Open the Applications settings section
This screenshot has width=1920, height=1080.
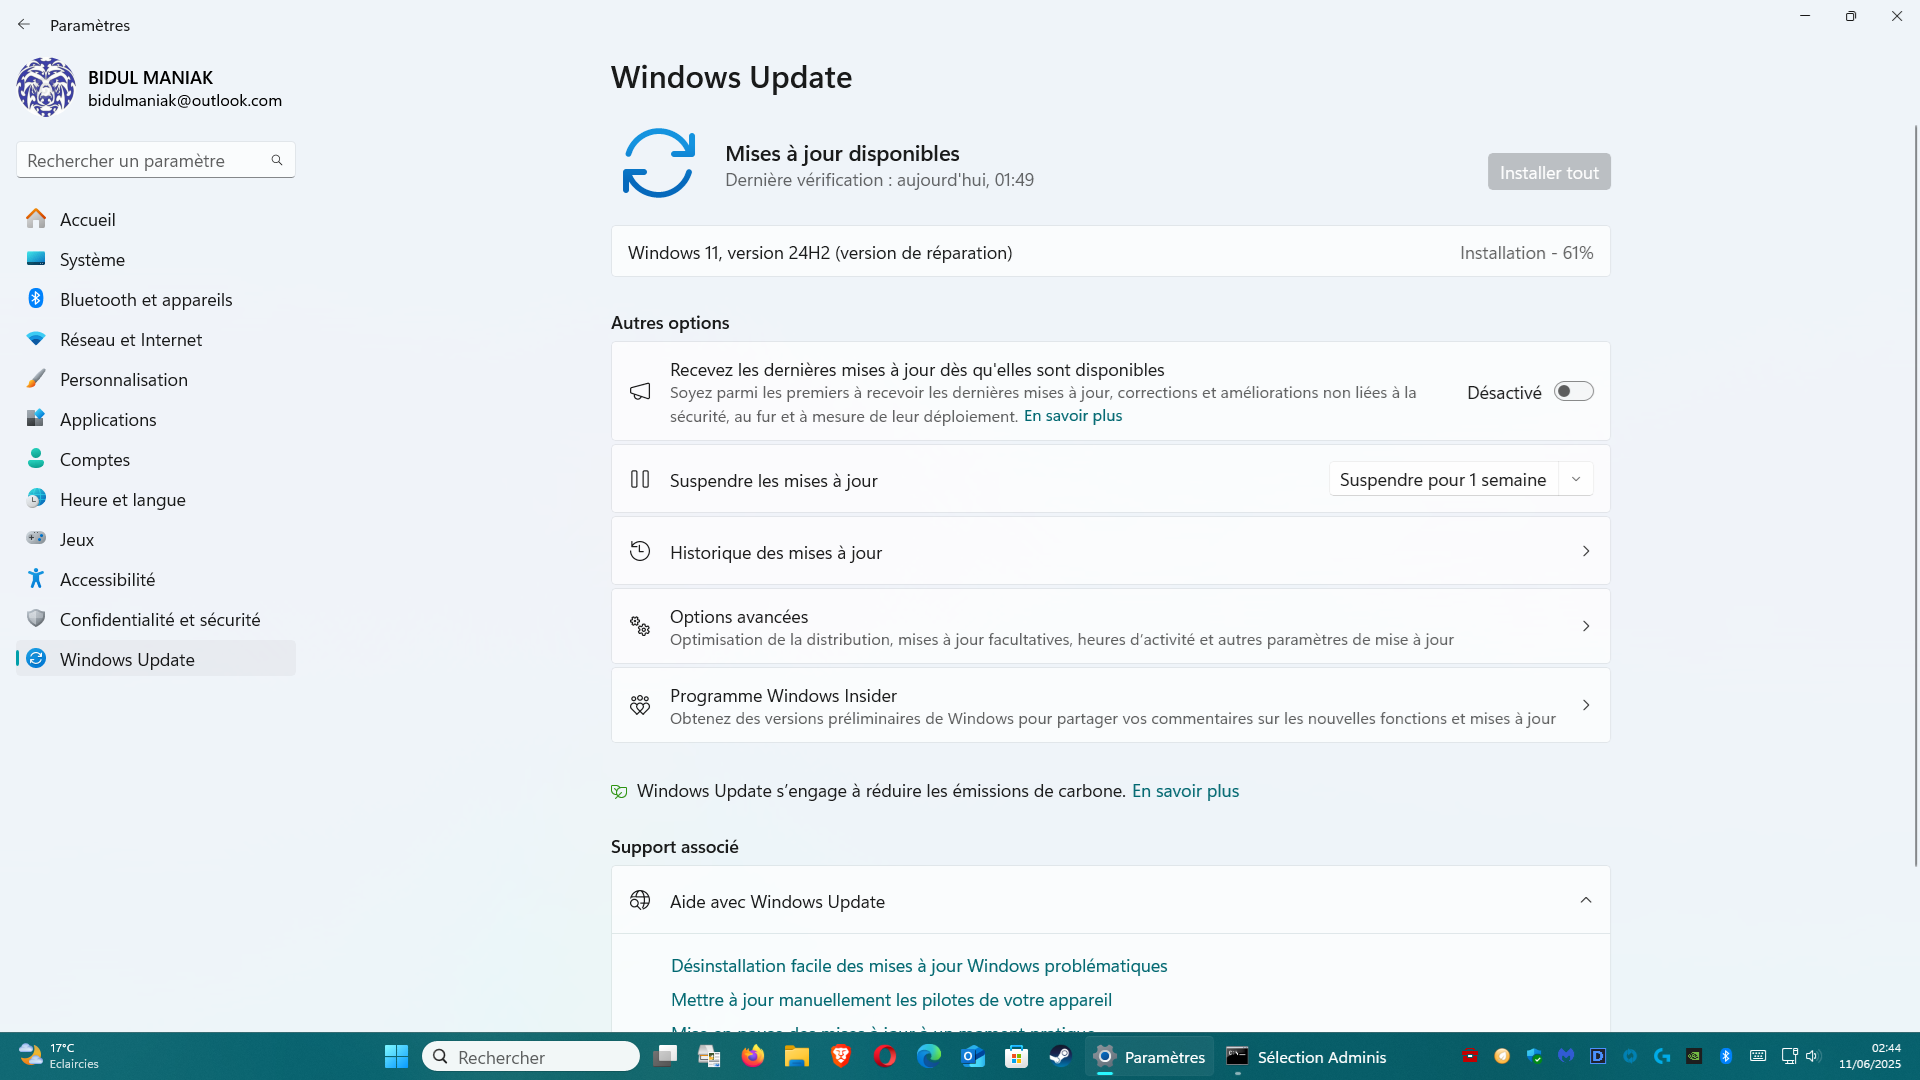pos(155,419)
